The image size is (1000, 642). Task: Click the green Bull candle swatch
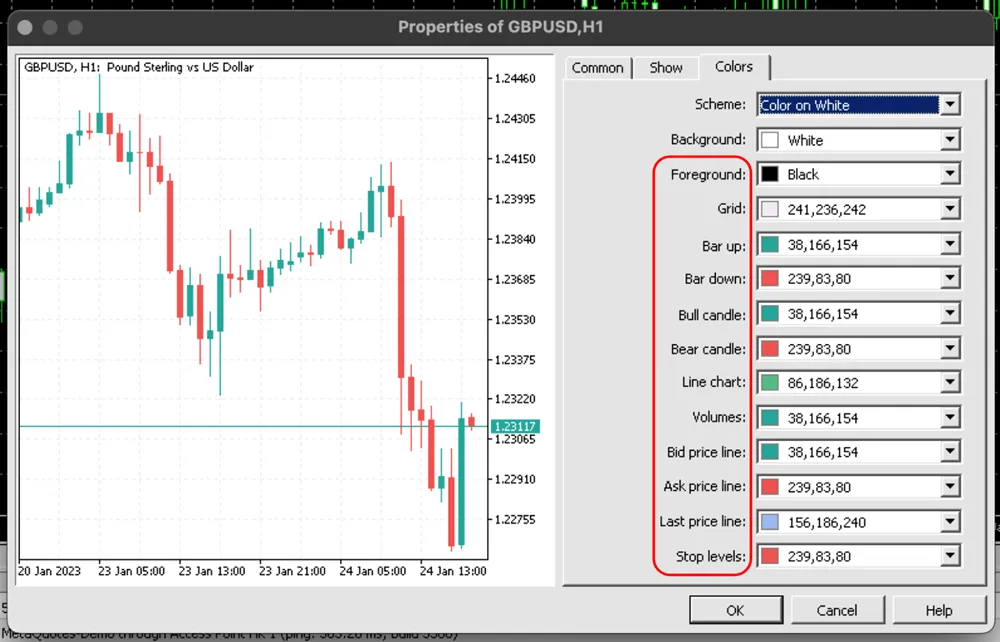point(770,313)
